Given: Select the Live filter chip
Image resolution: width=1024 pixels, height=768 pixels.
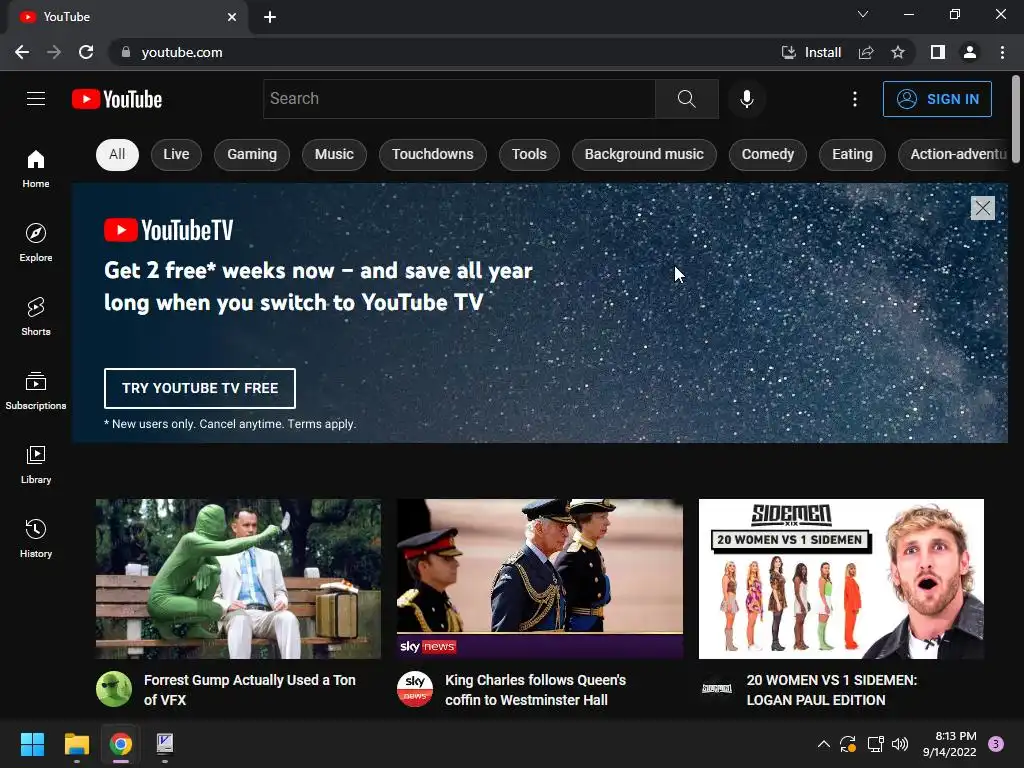Looking at the screenshot, I should coord(176,155).
